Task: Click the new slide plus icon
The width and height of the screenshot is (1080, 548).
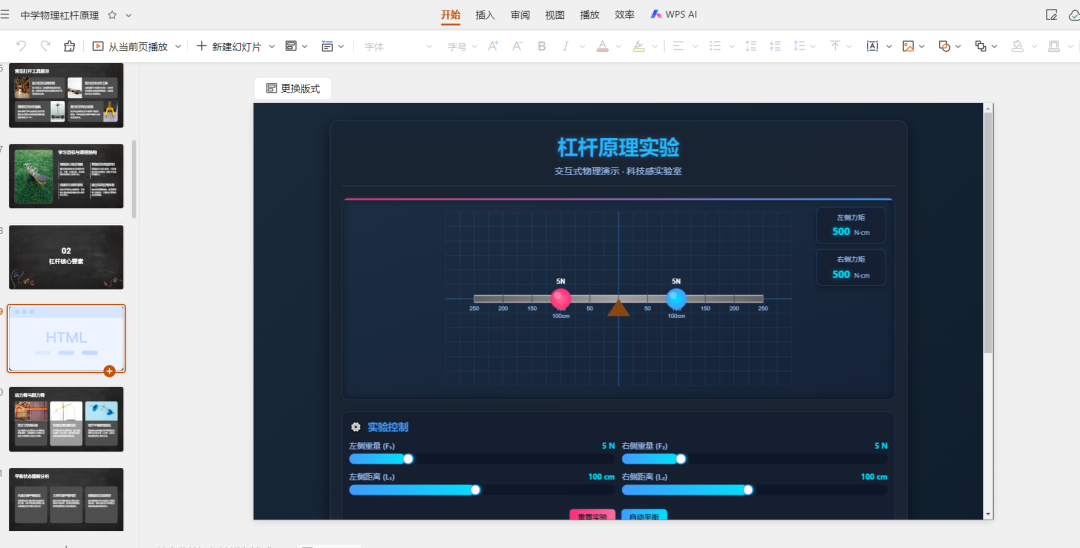Action: click(201, 46)
